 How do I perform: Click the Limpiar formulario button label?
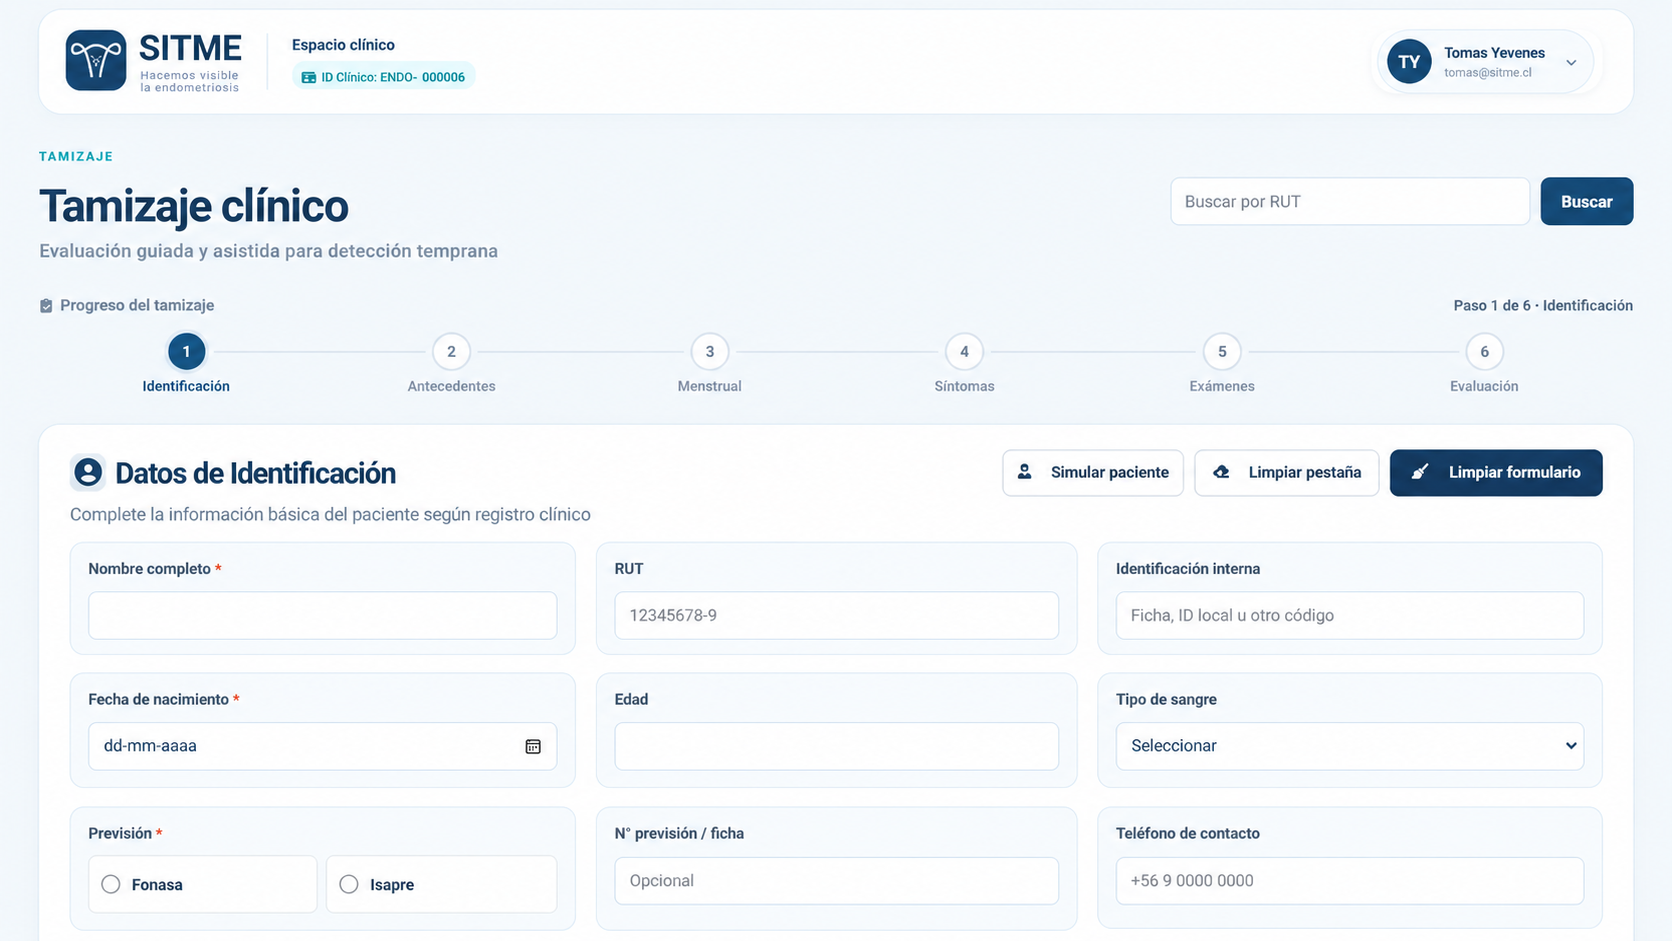pos(1514,472)
